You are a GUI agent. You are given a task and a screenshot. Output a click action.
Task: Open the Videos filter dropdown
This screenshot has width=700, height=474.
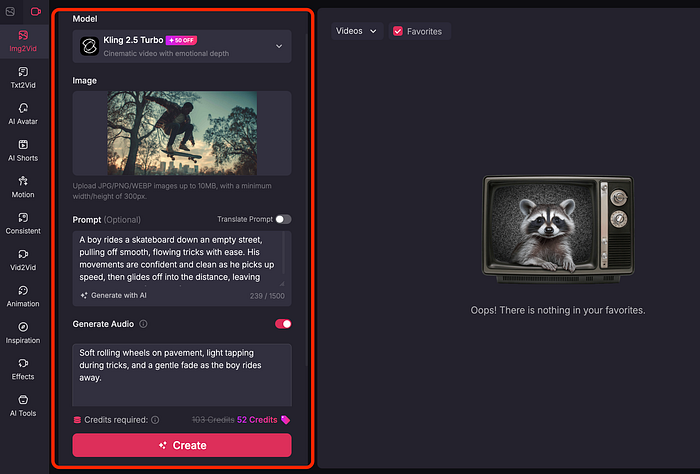[x=357, y=31]
